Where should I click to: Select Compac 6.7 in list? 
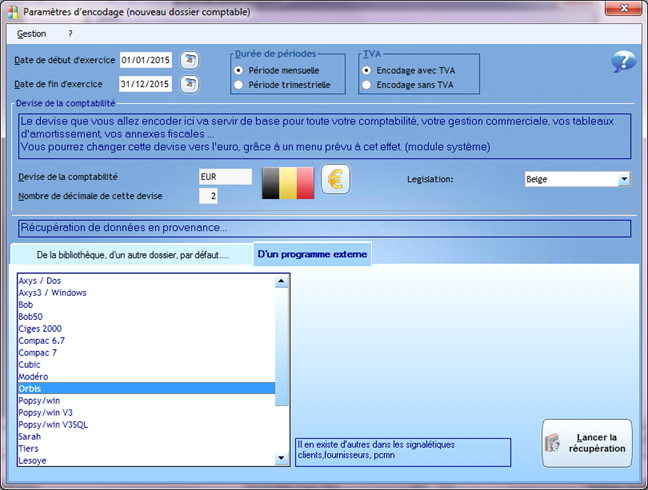[x=147, y=340]
